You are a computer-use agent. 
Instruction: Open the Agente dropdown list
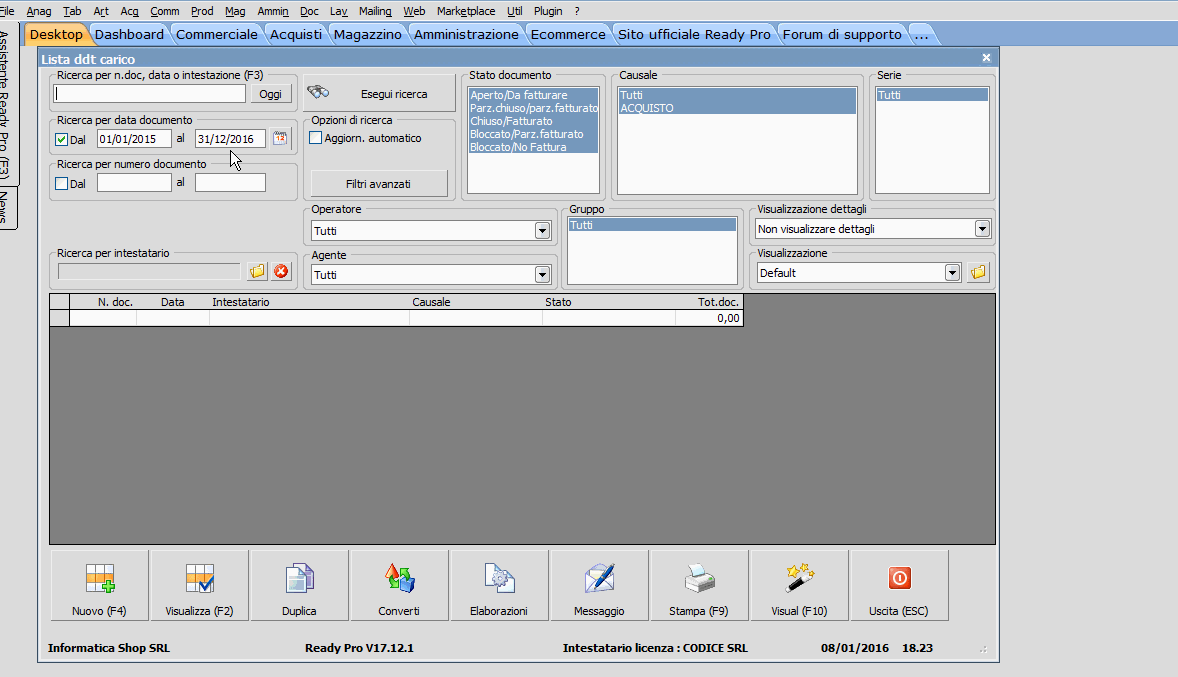[542, 275]
